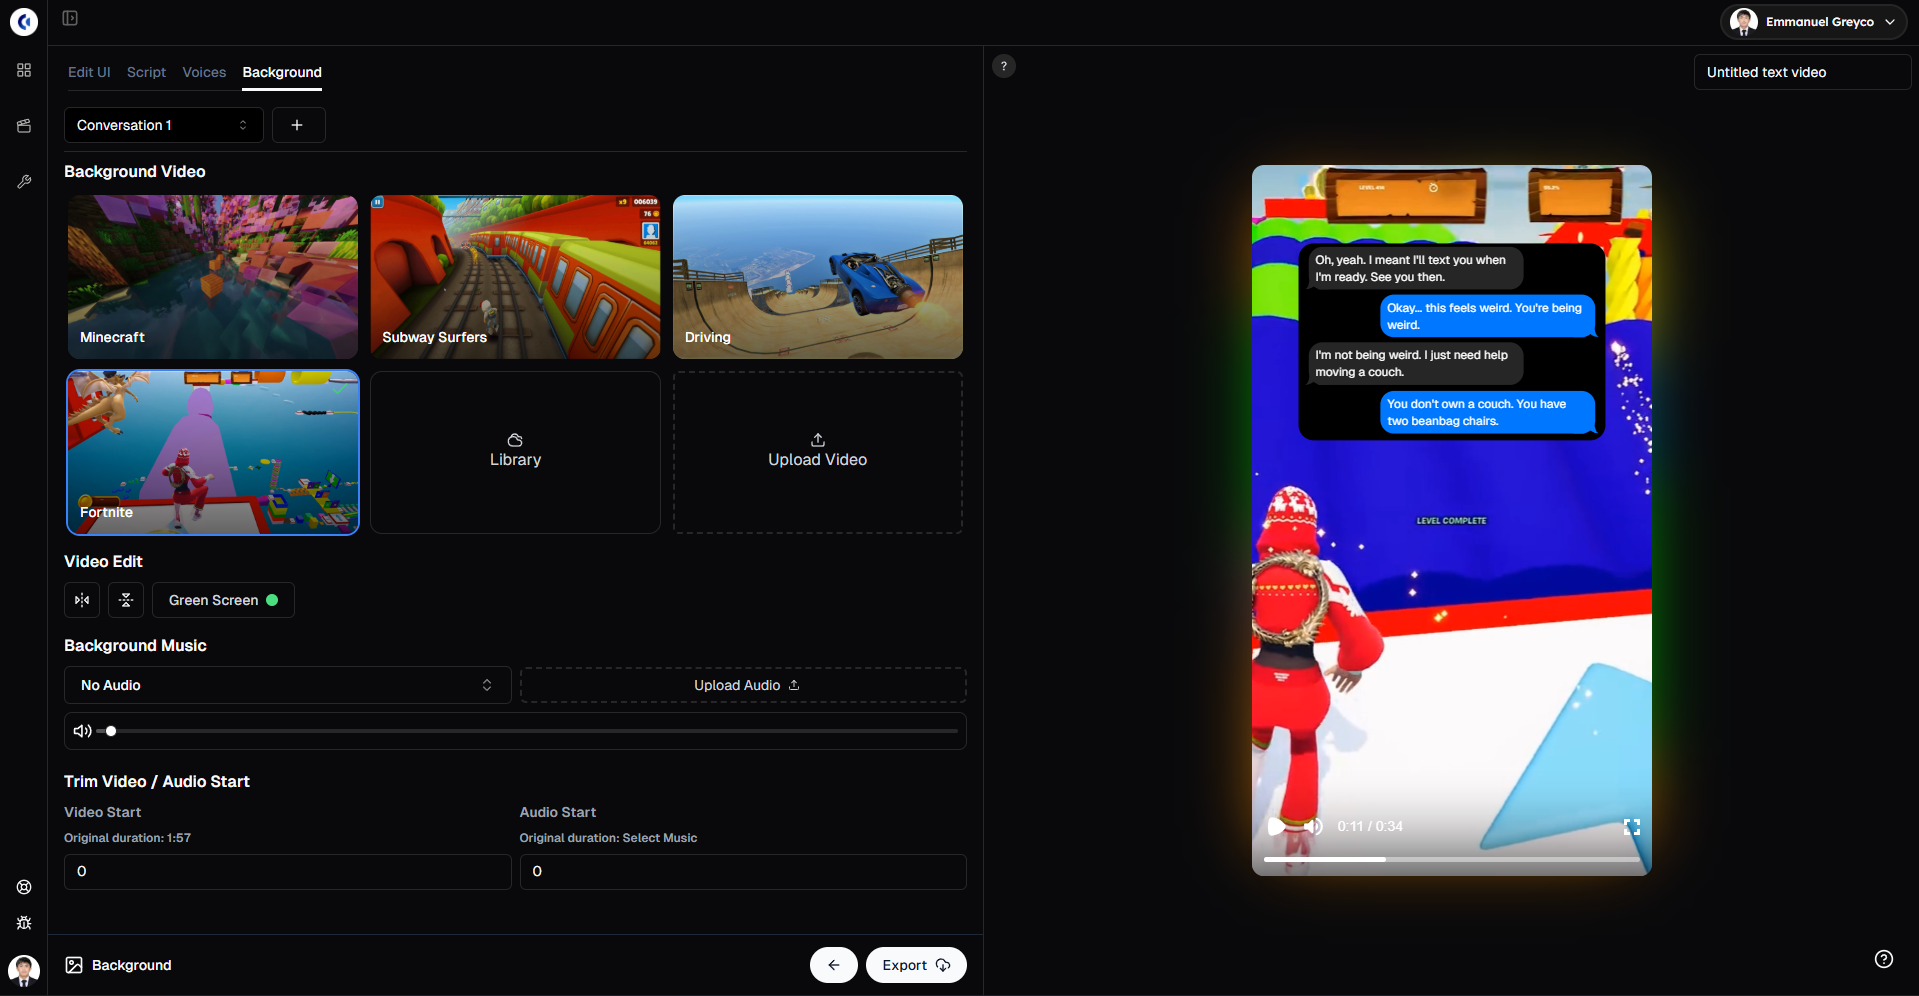Edit the Untitled text video title field
The height and width of the screenshot is (996, 1919).
click(x=1802, y=72)
